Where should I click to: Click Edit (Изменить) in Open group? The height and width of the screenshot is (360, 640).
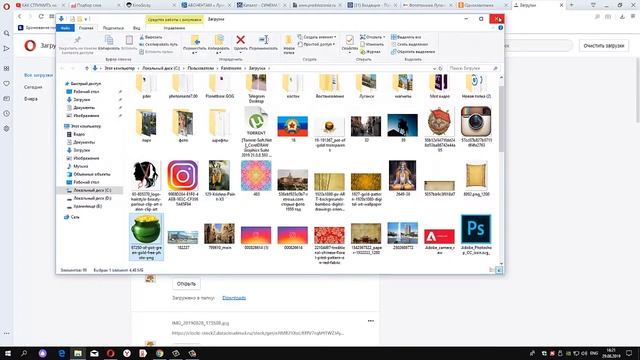pyautogui.click(x=371, y=44)
